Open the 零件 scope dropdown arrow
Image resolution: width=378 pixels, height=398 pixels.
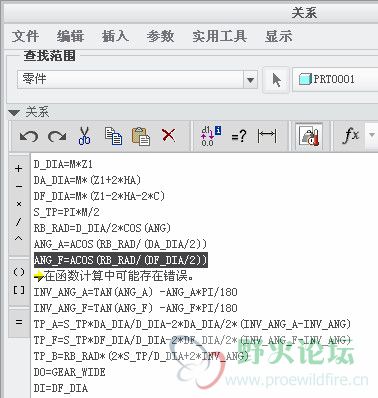click(250, 80)
